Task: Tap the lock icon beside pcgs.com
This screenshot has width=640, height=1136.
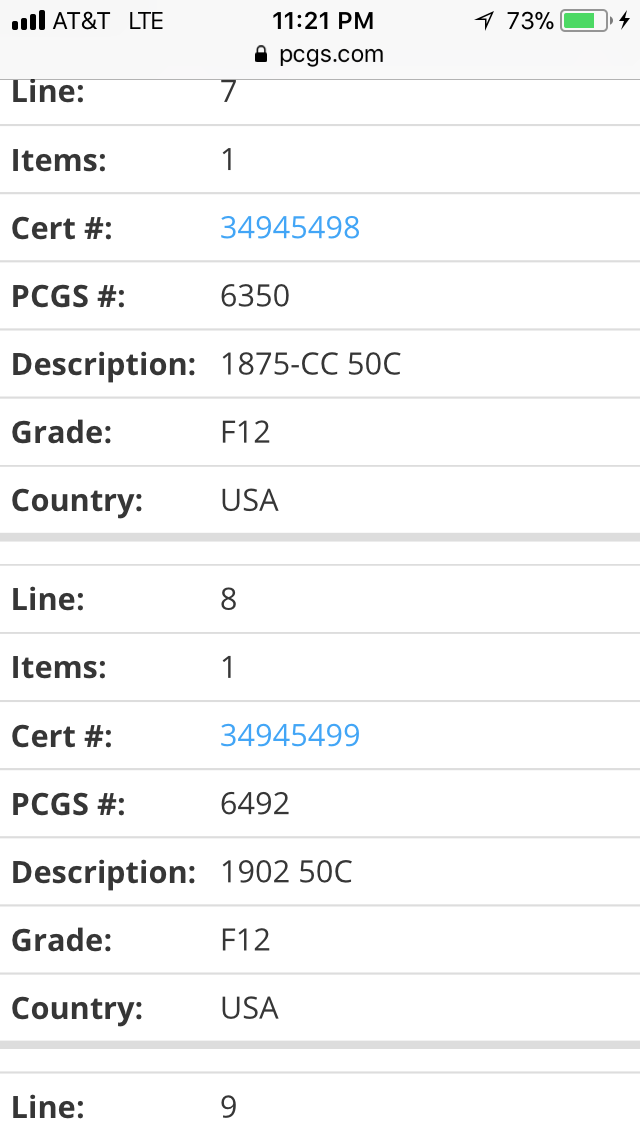Action: point(262,54)
